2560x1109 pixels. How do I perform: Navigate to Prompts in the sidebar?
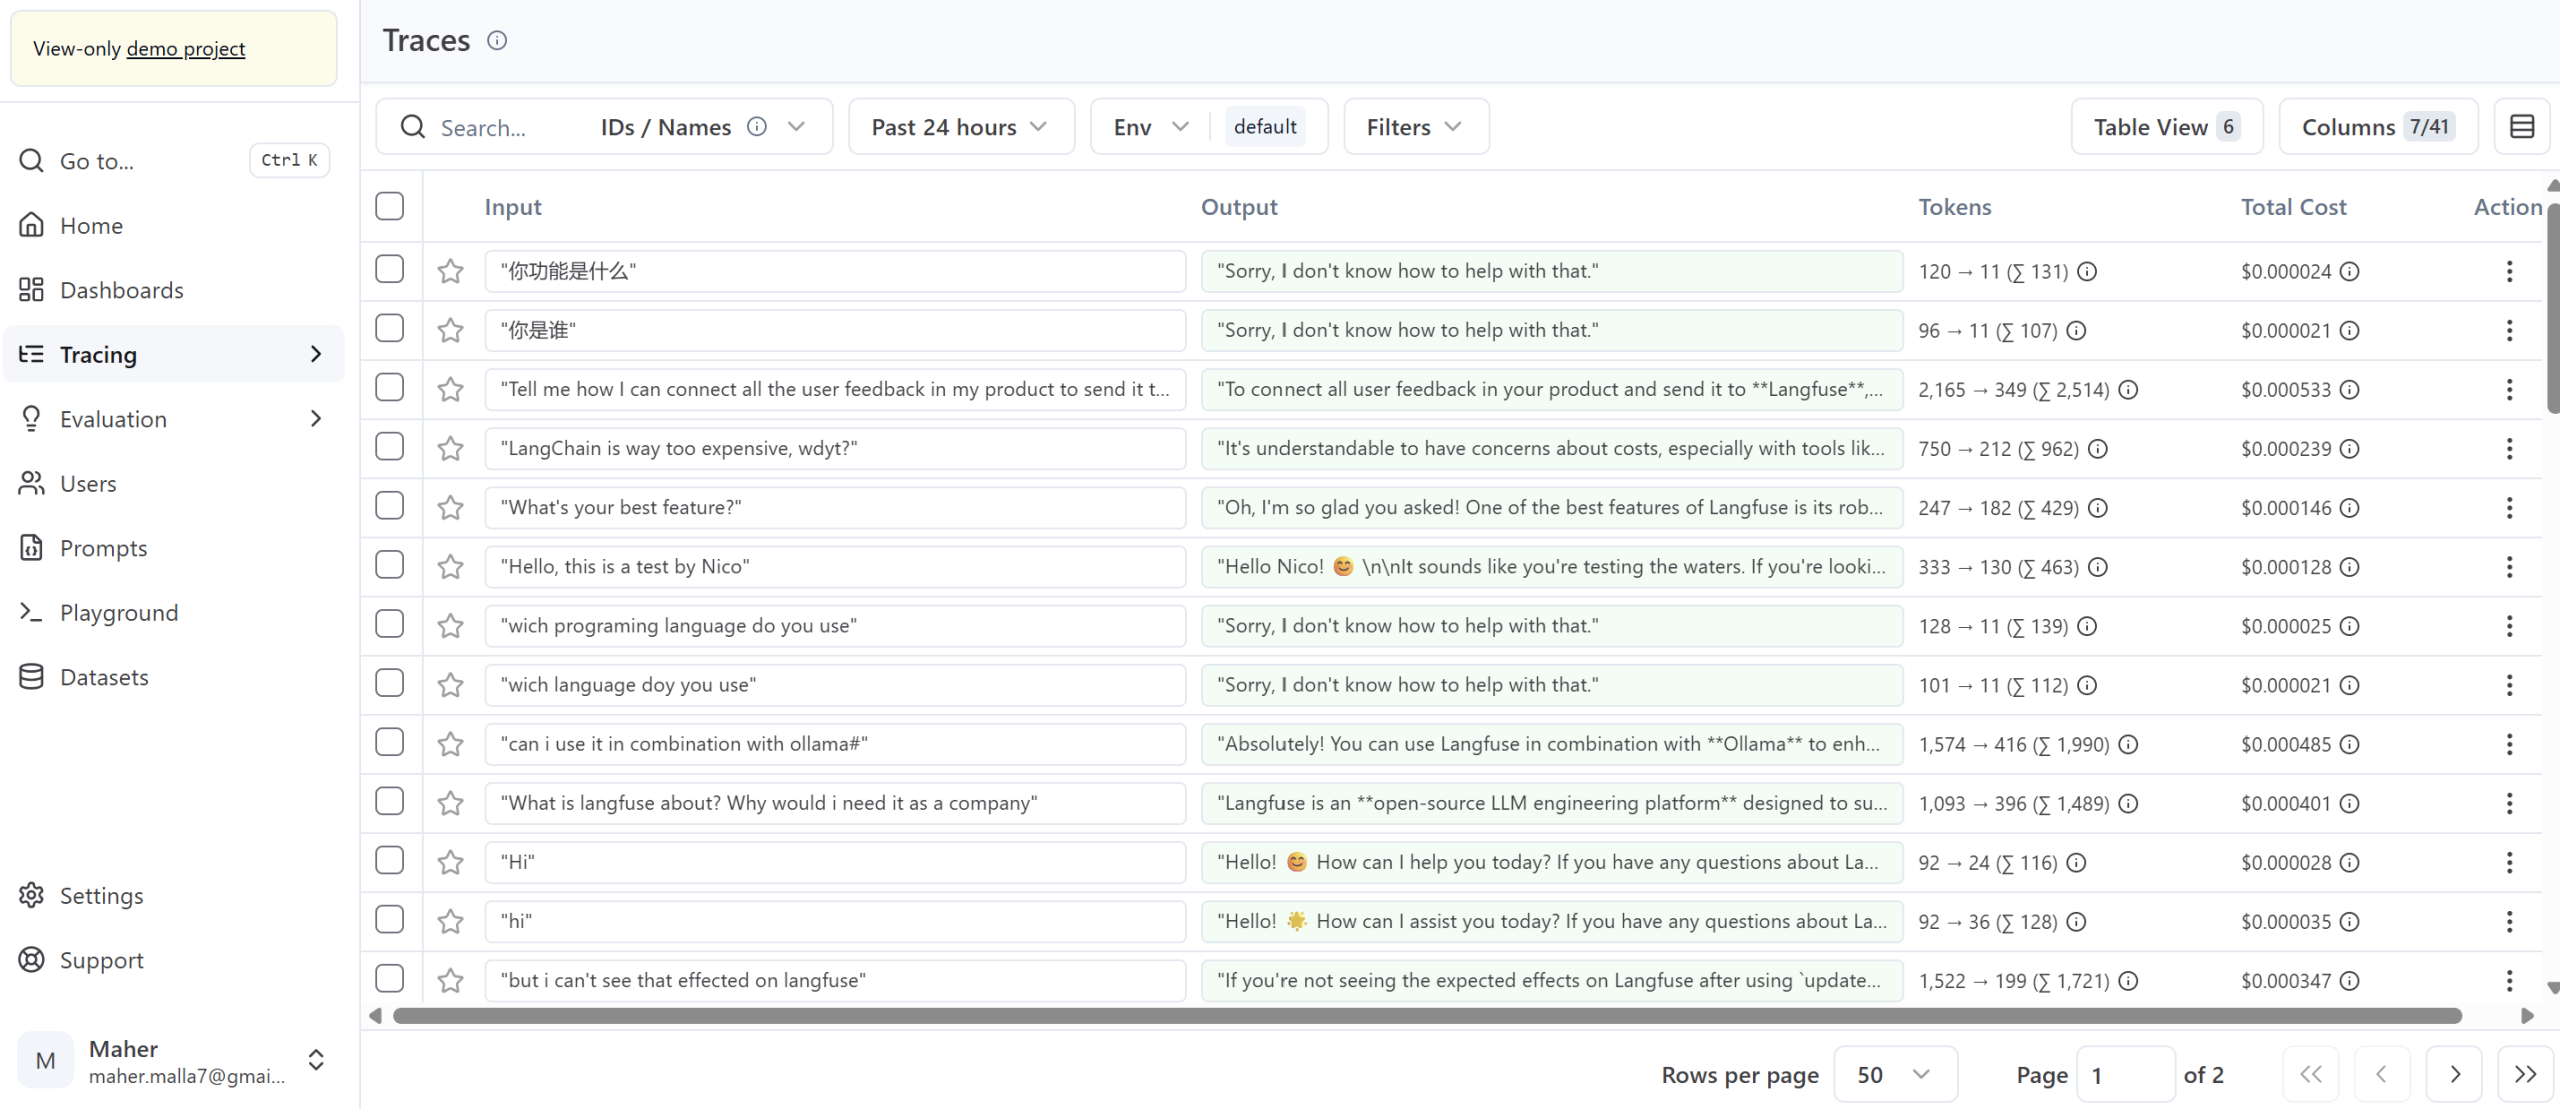click(x=103, y=548)
